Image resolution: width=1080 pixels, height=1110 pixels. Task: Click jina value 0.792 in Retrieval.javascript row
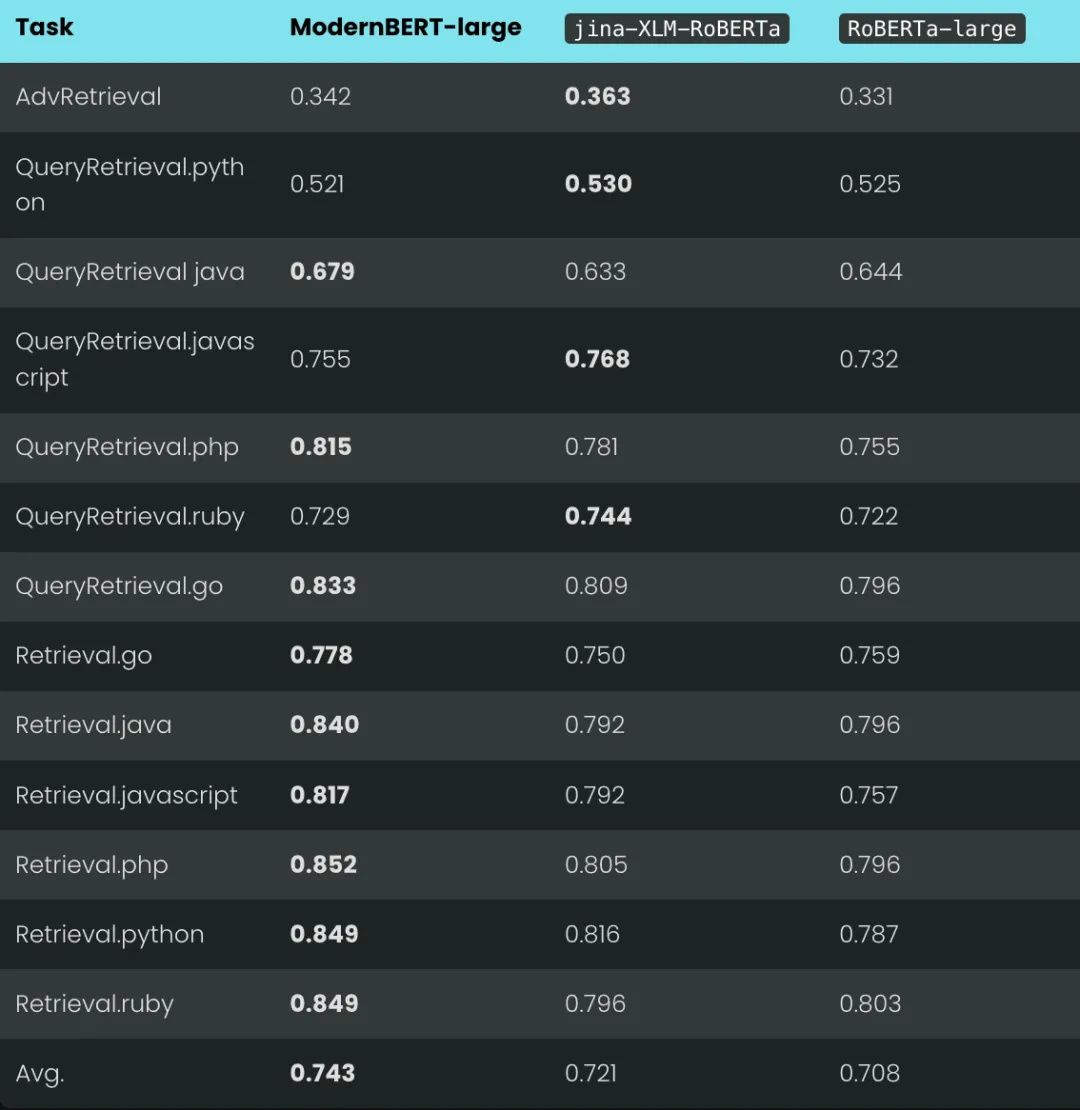click(594, 795)
